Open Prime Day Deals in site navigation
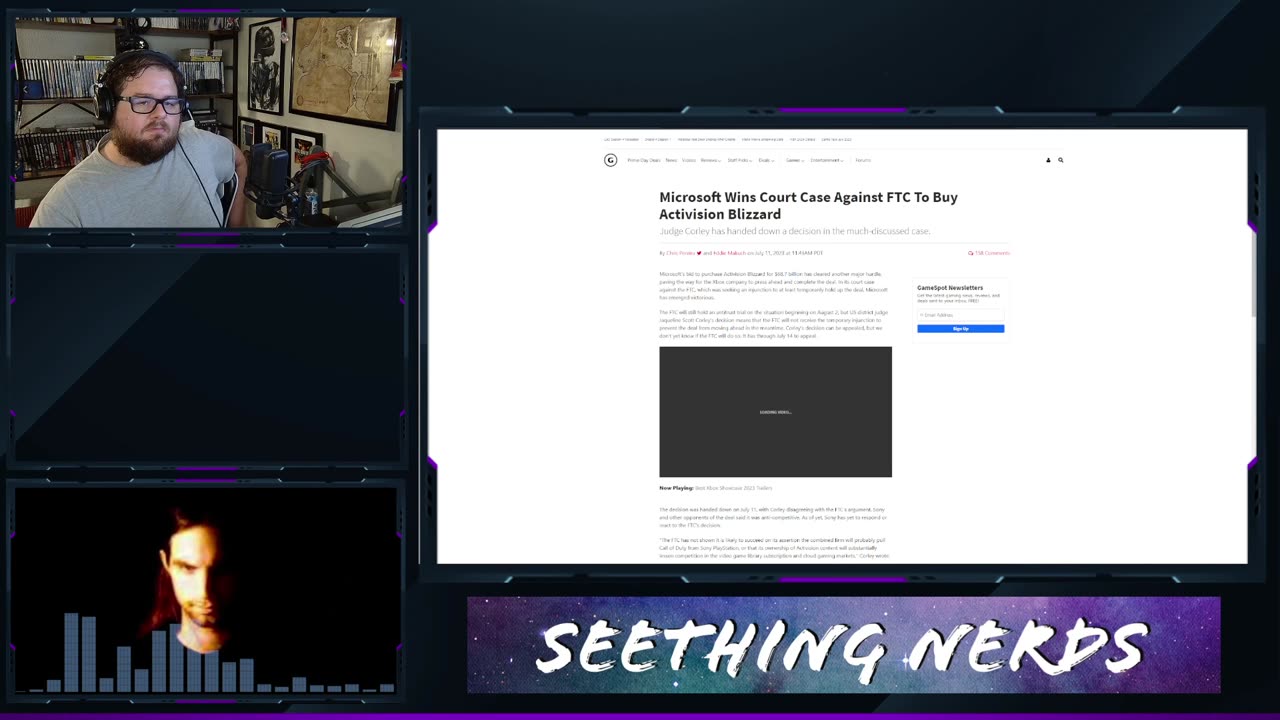Image resolution: width=1280 pixels, height=720 pixels. tap(644, 160)
